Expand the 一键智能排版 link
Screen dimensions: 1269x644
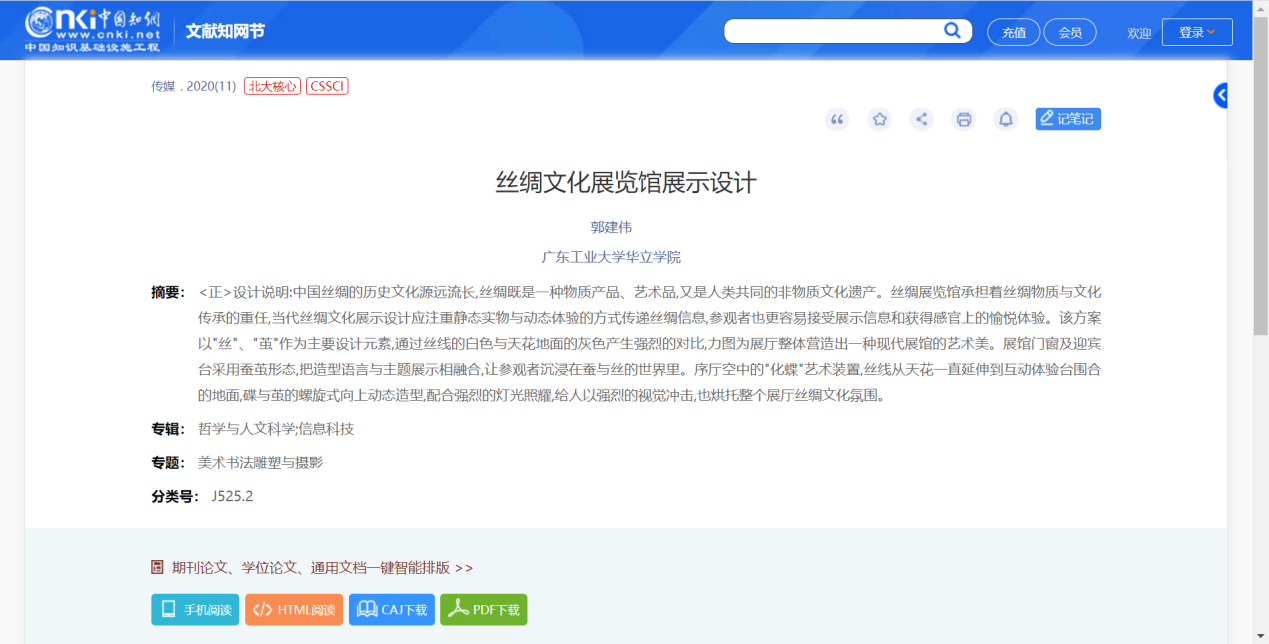coord(321,568)
